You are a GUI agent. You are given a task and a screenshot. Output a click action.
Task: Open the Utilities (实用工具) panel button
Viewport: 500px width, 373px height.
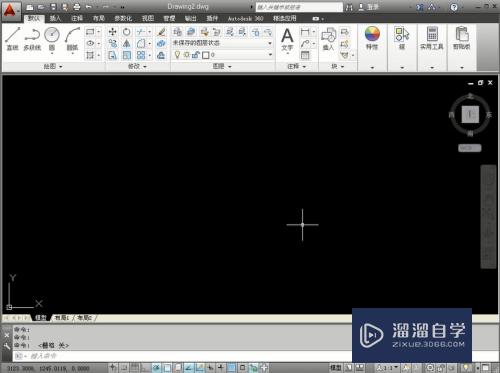click(x=432, y=38)
